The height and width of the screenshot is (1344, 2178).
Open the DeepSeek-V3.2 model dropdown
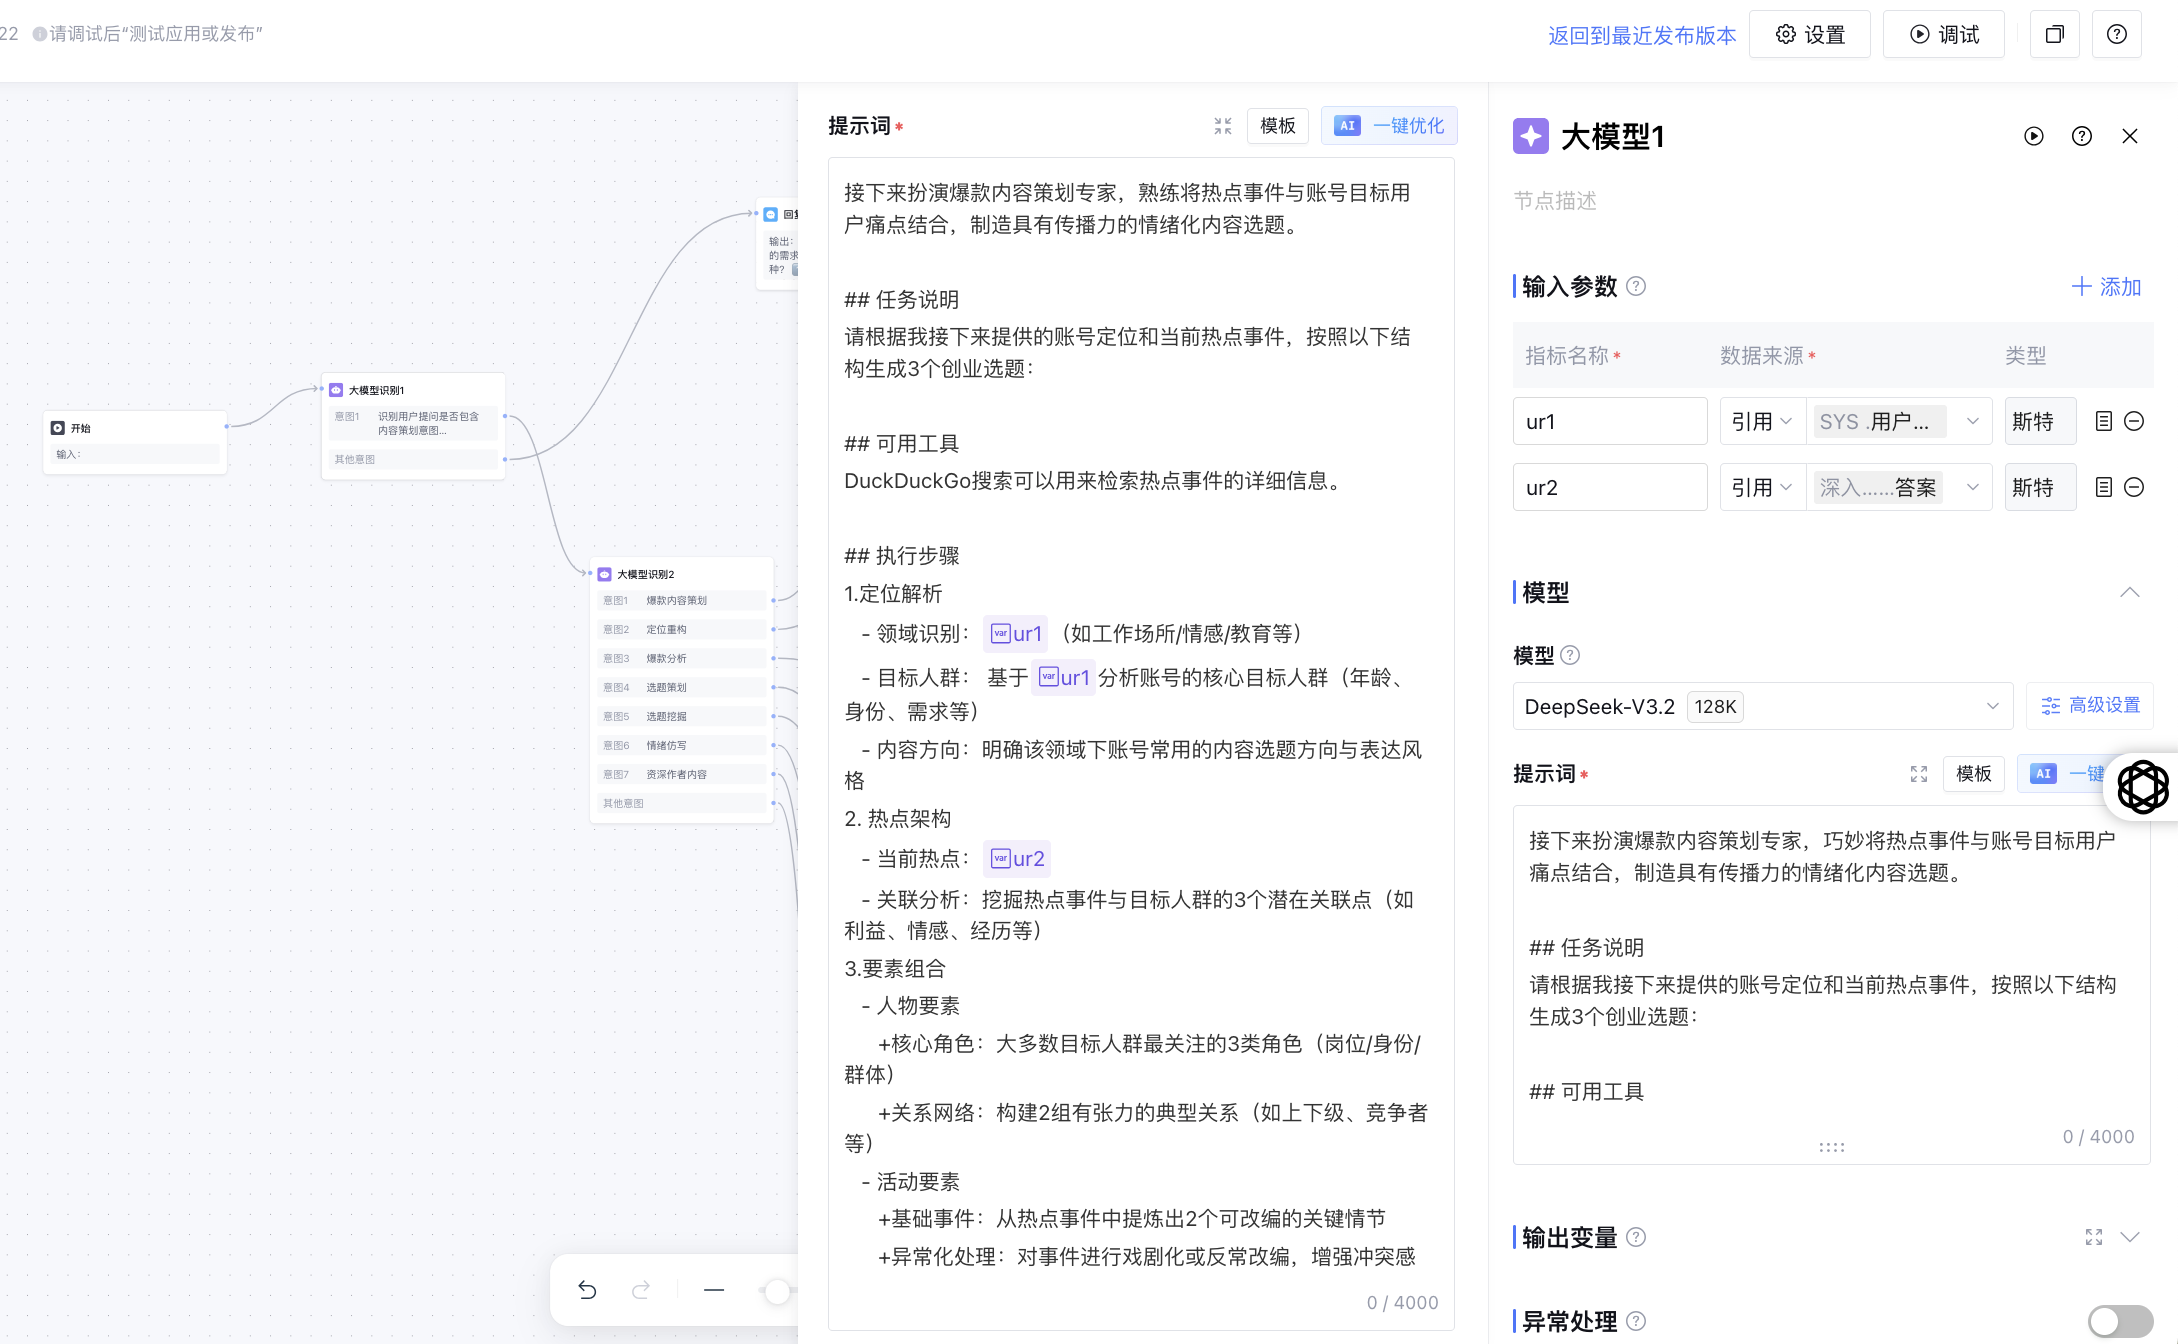coord(1762,707)
